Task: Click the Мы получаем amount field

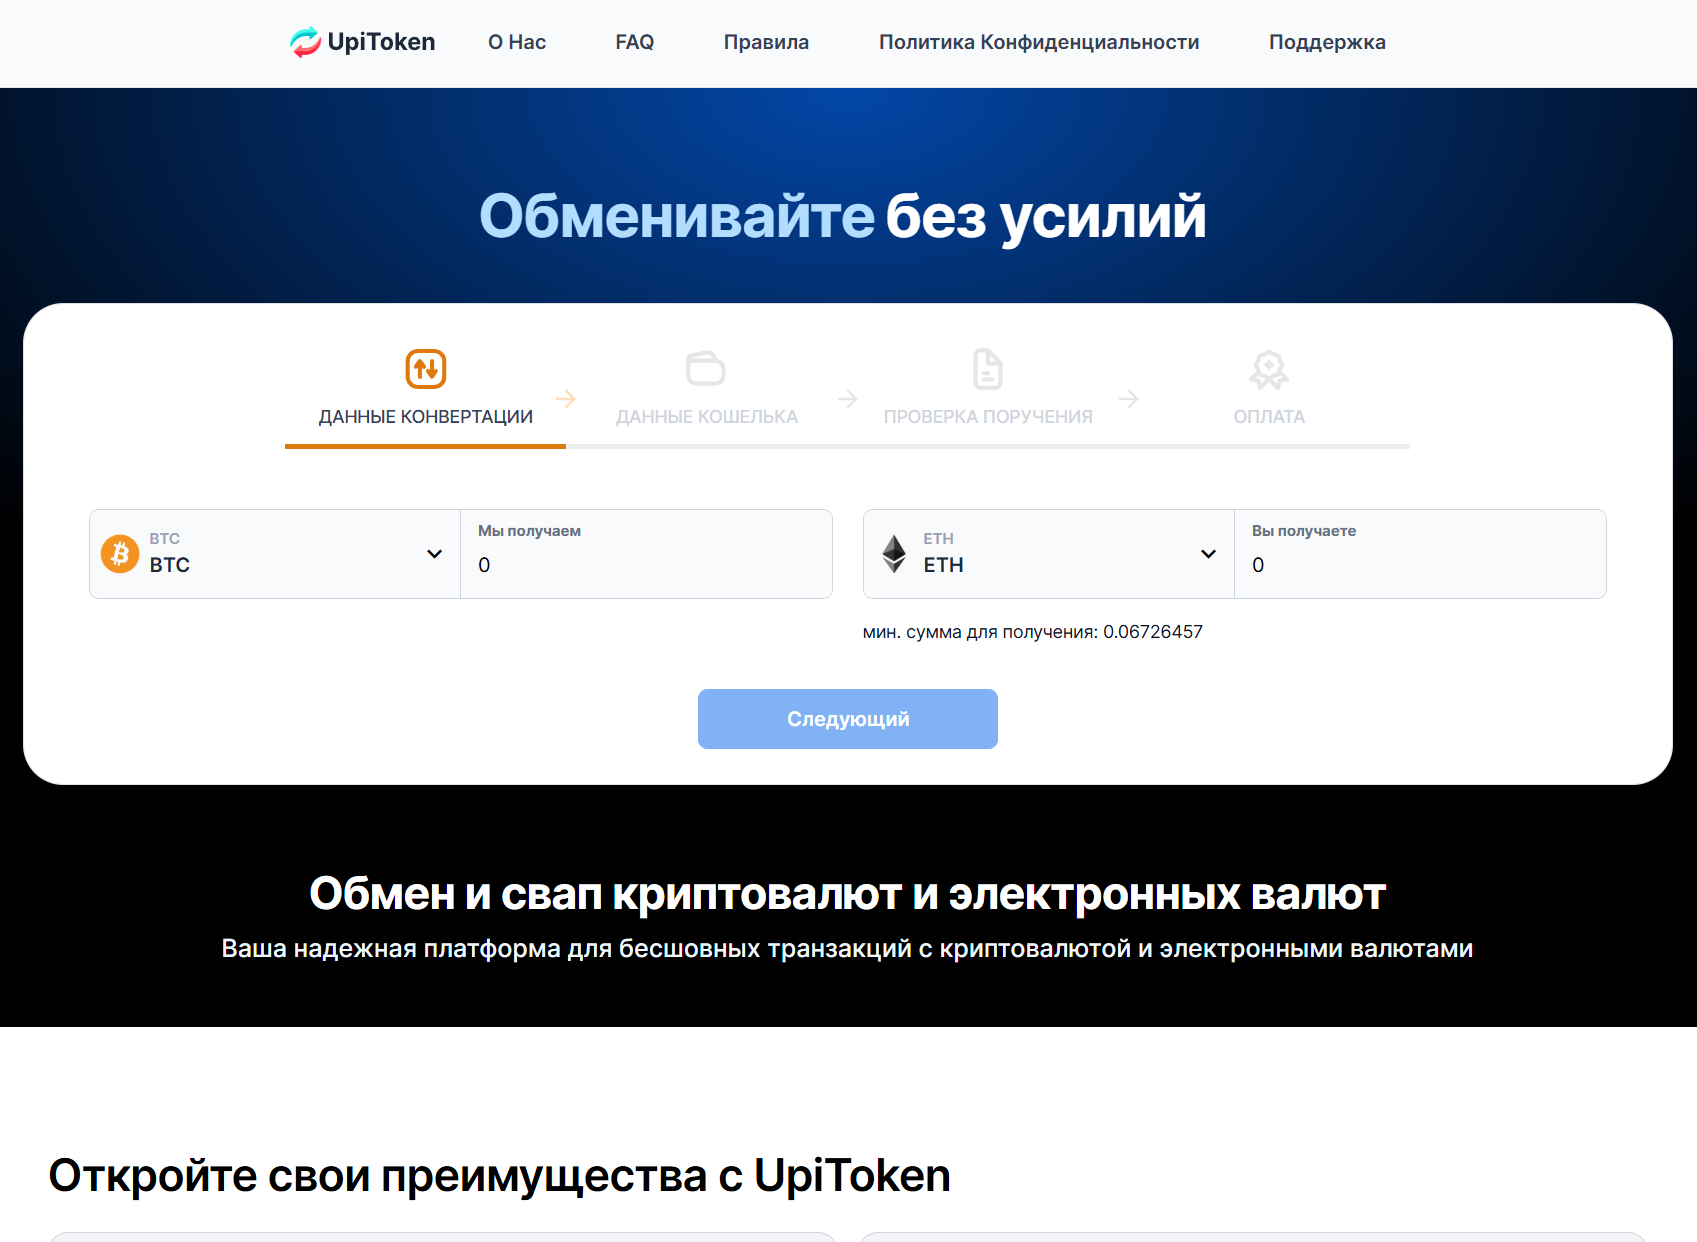Action: (x=646, y=565)
